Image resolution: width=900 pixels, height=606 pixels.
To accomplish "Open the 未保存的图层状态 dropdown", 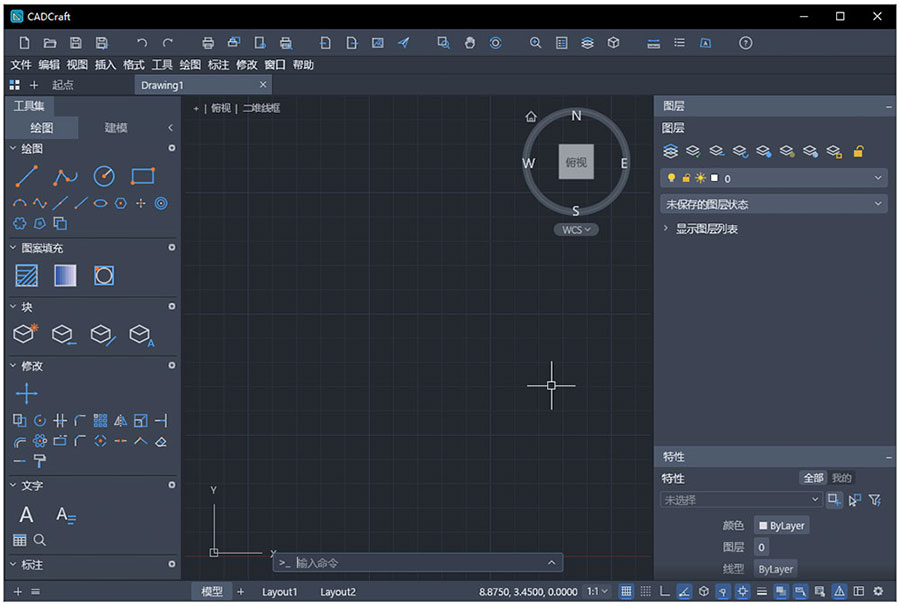I will pos(773,204).
